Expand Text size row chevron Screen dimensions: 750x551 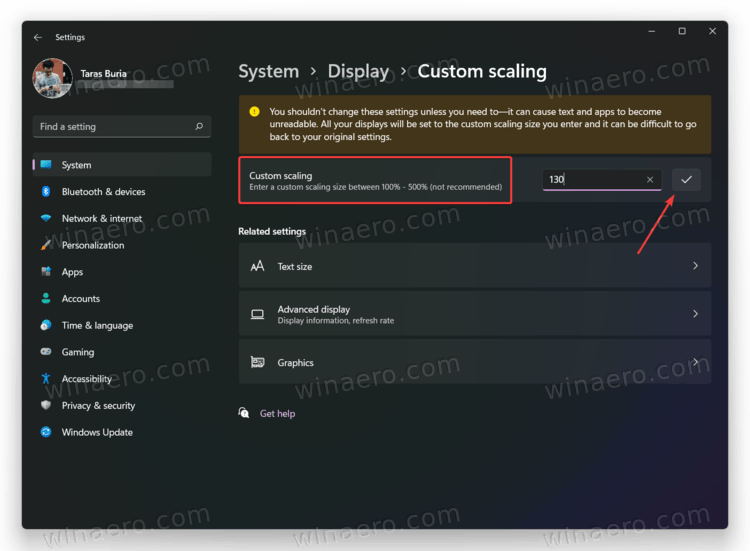pyautogui.click(x=695, y=266)
